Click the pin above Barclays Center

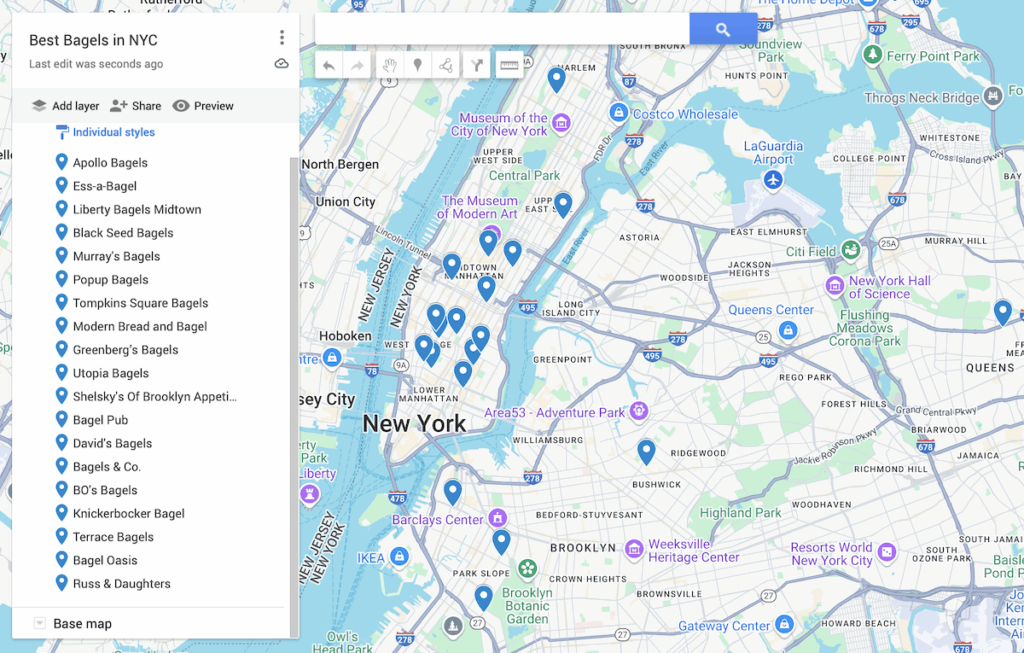pos(453,492)
